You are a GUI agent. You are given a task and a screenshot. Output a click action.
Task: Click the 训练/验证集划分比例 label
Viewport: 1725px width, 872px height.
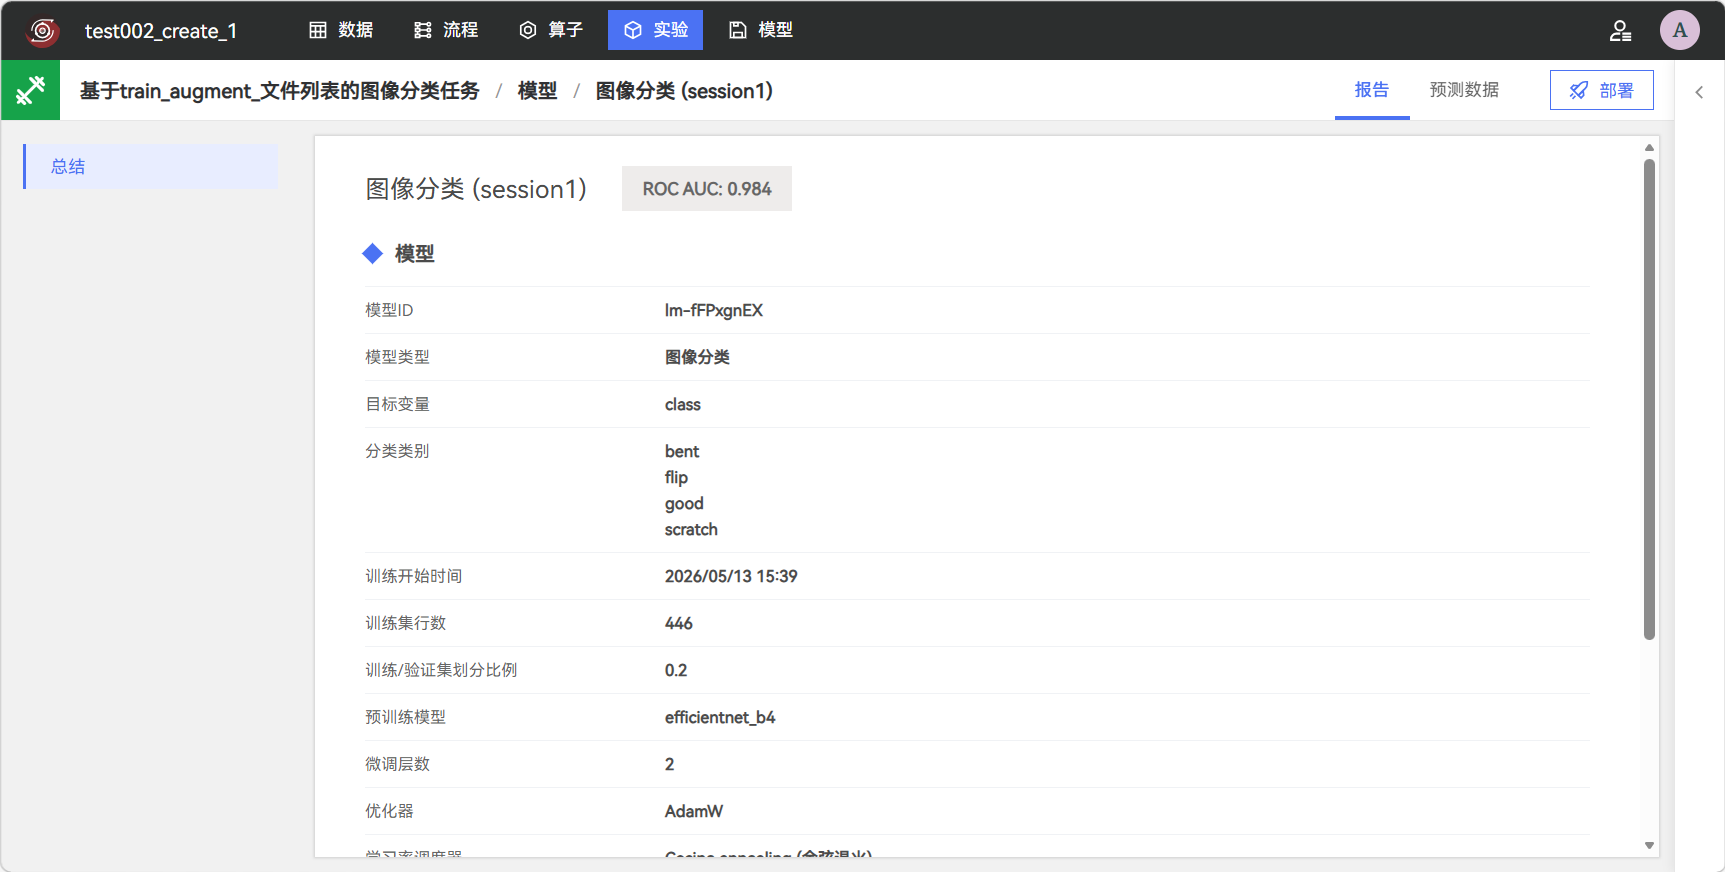[441, 670]
